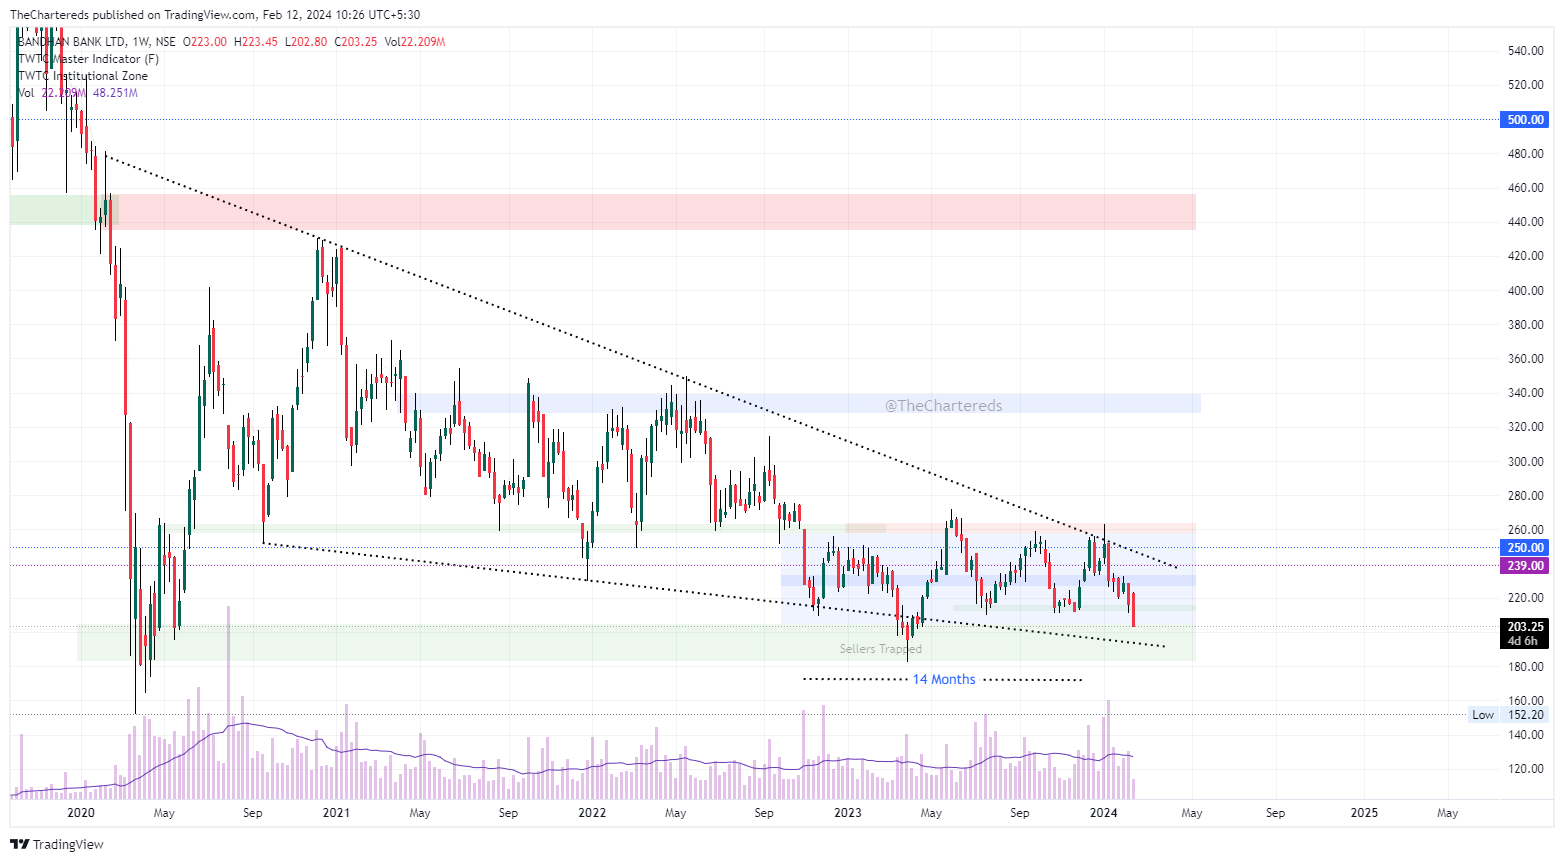1564x862 pixels.
Task: Click the TradingView logo at the bottom
Action: (57, 844)
